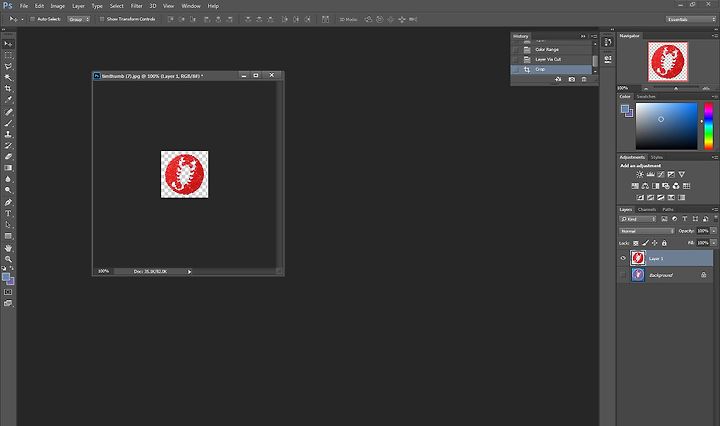Open the Normal blend mode dropdown
The height and width of the screenshot is (426, 720).
[x=647, y=231]
